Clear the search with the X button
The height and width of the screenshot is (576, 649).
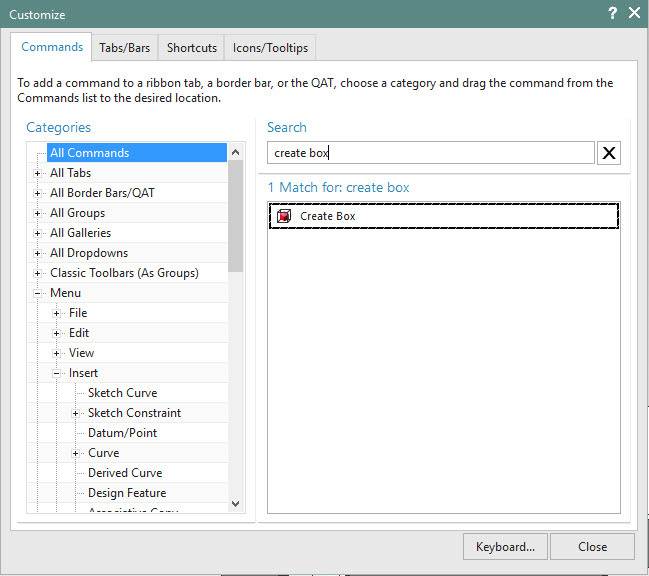(608, 153)
